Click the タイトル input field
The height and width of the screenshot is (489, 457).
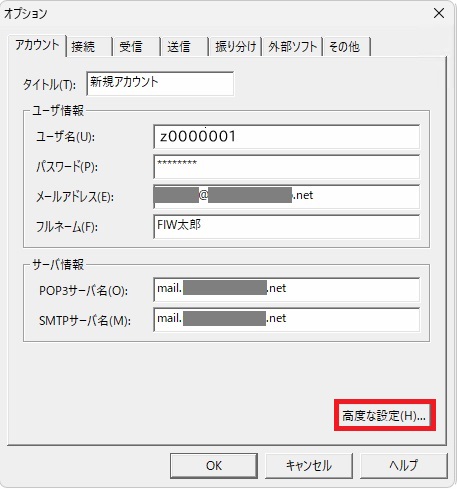click(x=160, y=84)
